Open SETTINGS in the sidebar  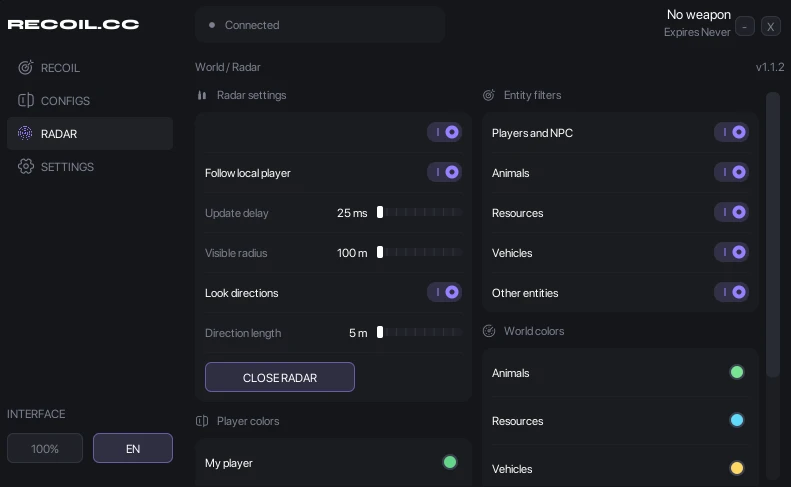point(90,167)
